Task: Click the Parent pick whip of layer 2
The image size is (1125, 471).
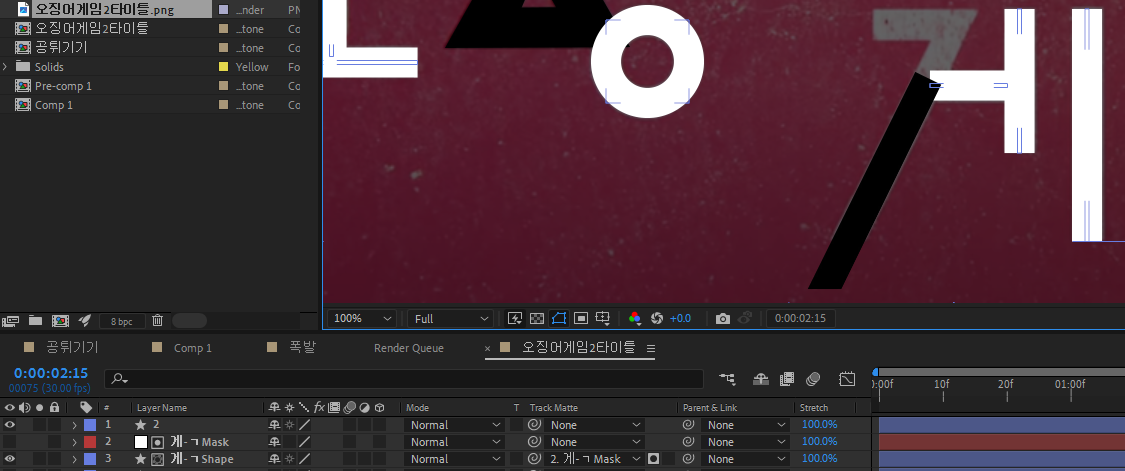Action: point(688,442)
